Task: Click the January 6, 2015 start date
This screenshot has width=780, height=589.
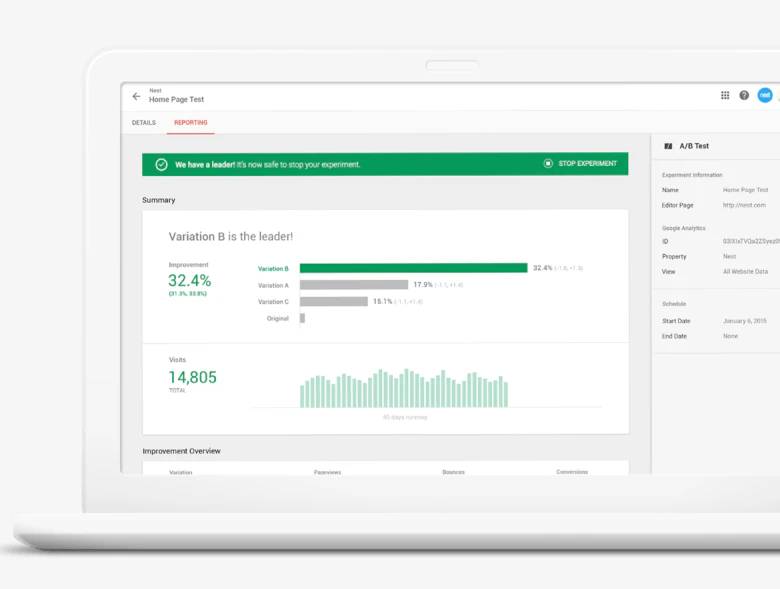Action: point(745,321)
